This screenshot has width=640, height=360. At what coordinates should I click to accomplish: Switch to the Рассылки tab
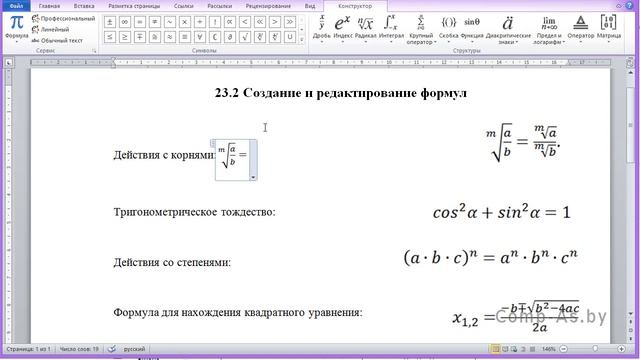[219, 6]
